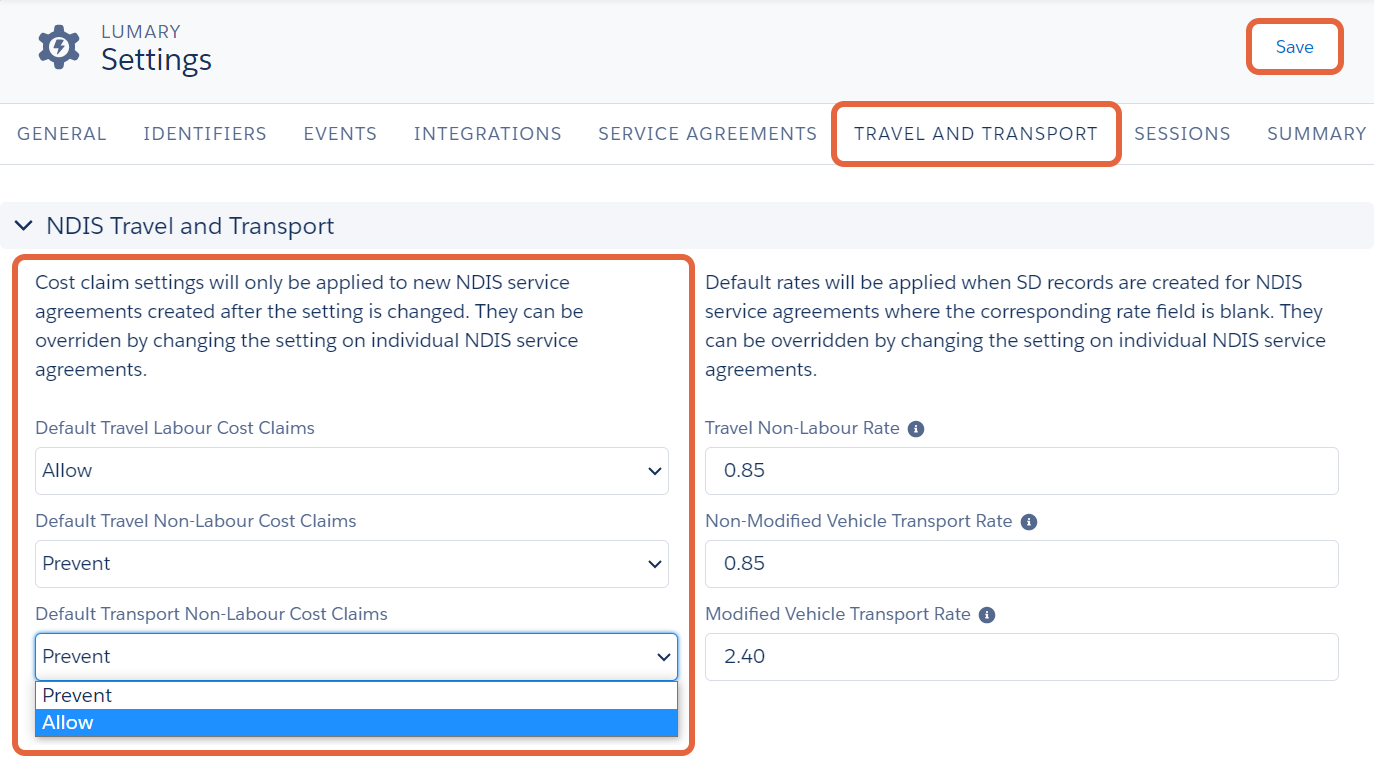Click the Modified Vehicle Transport Rate field
Viewport: 1374px width, 760px height.
(x=1022, y=657)
